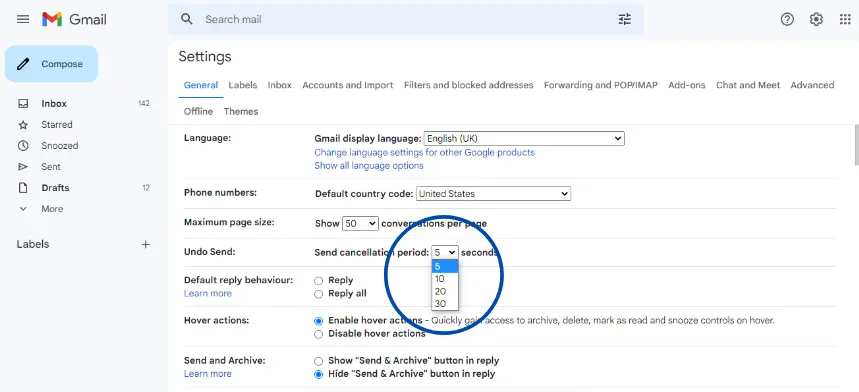The width and height of the screenshot is (859, 392).
Task: Open the Advanced tab
Action: click(x=812, y=85)
